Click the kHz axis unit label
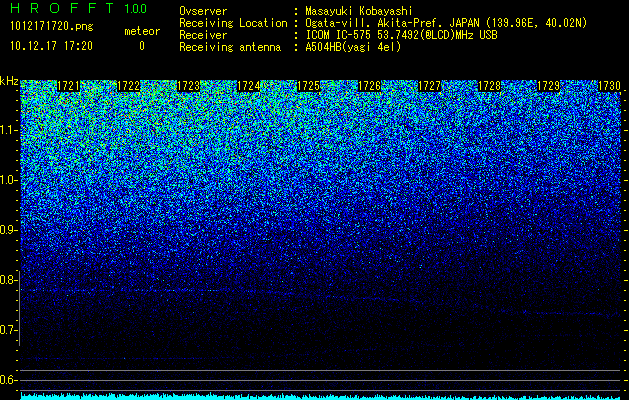The width and height of the screenshot is (629, 400). [x=9, y=81]
